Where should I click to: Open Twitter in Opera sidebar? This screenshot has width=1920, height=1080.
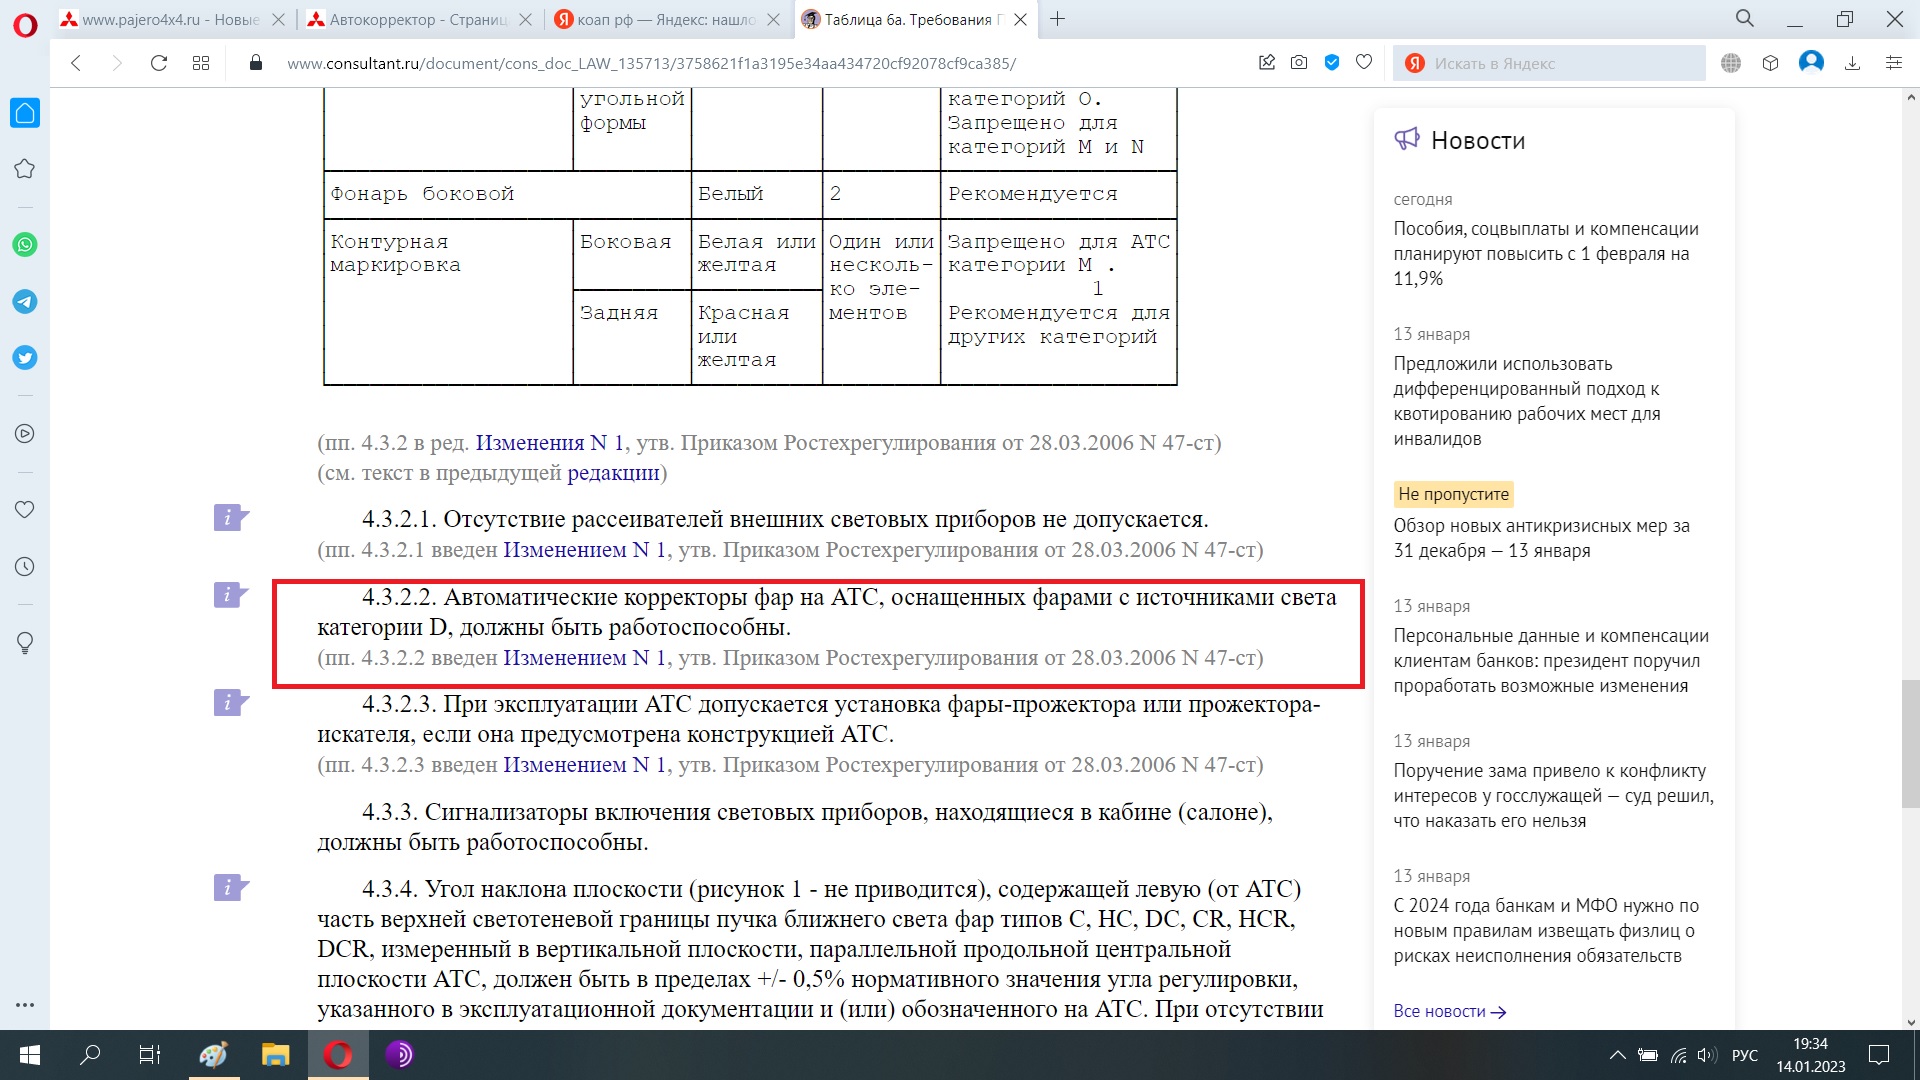pos(25,358)
